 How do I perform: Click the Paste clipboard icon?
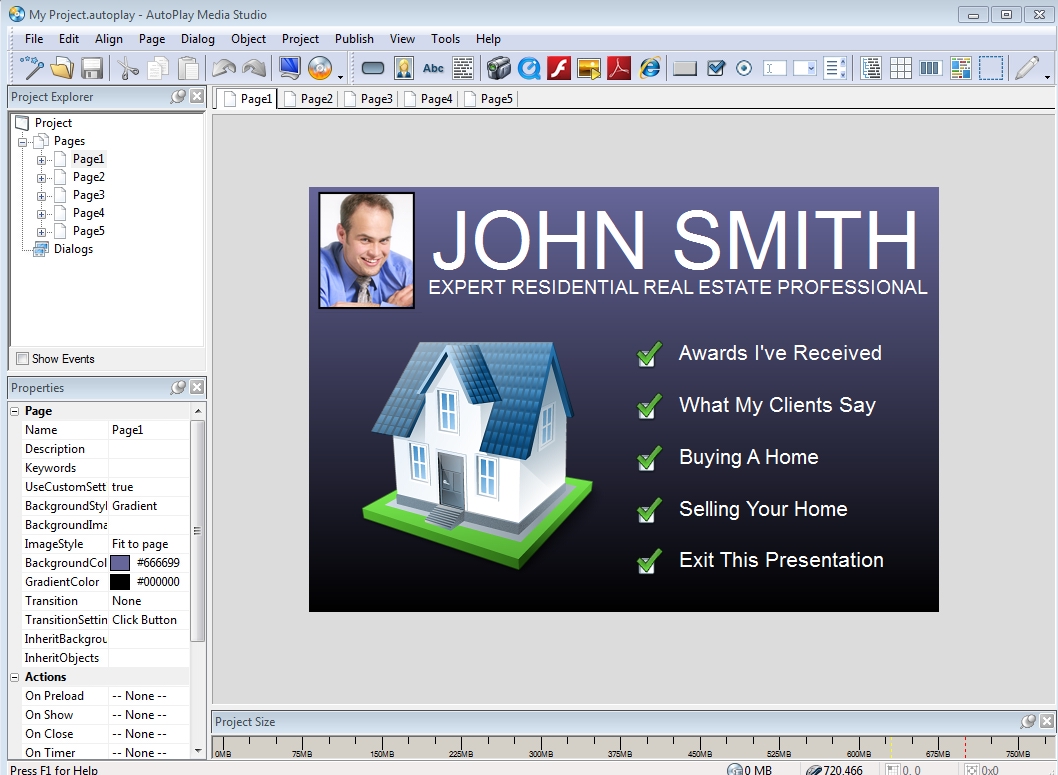click(188, 68)
